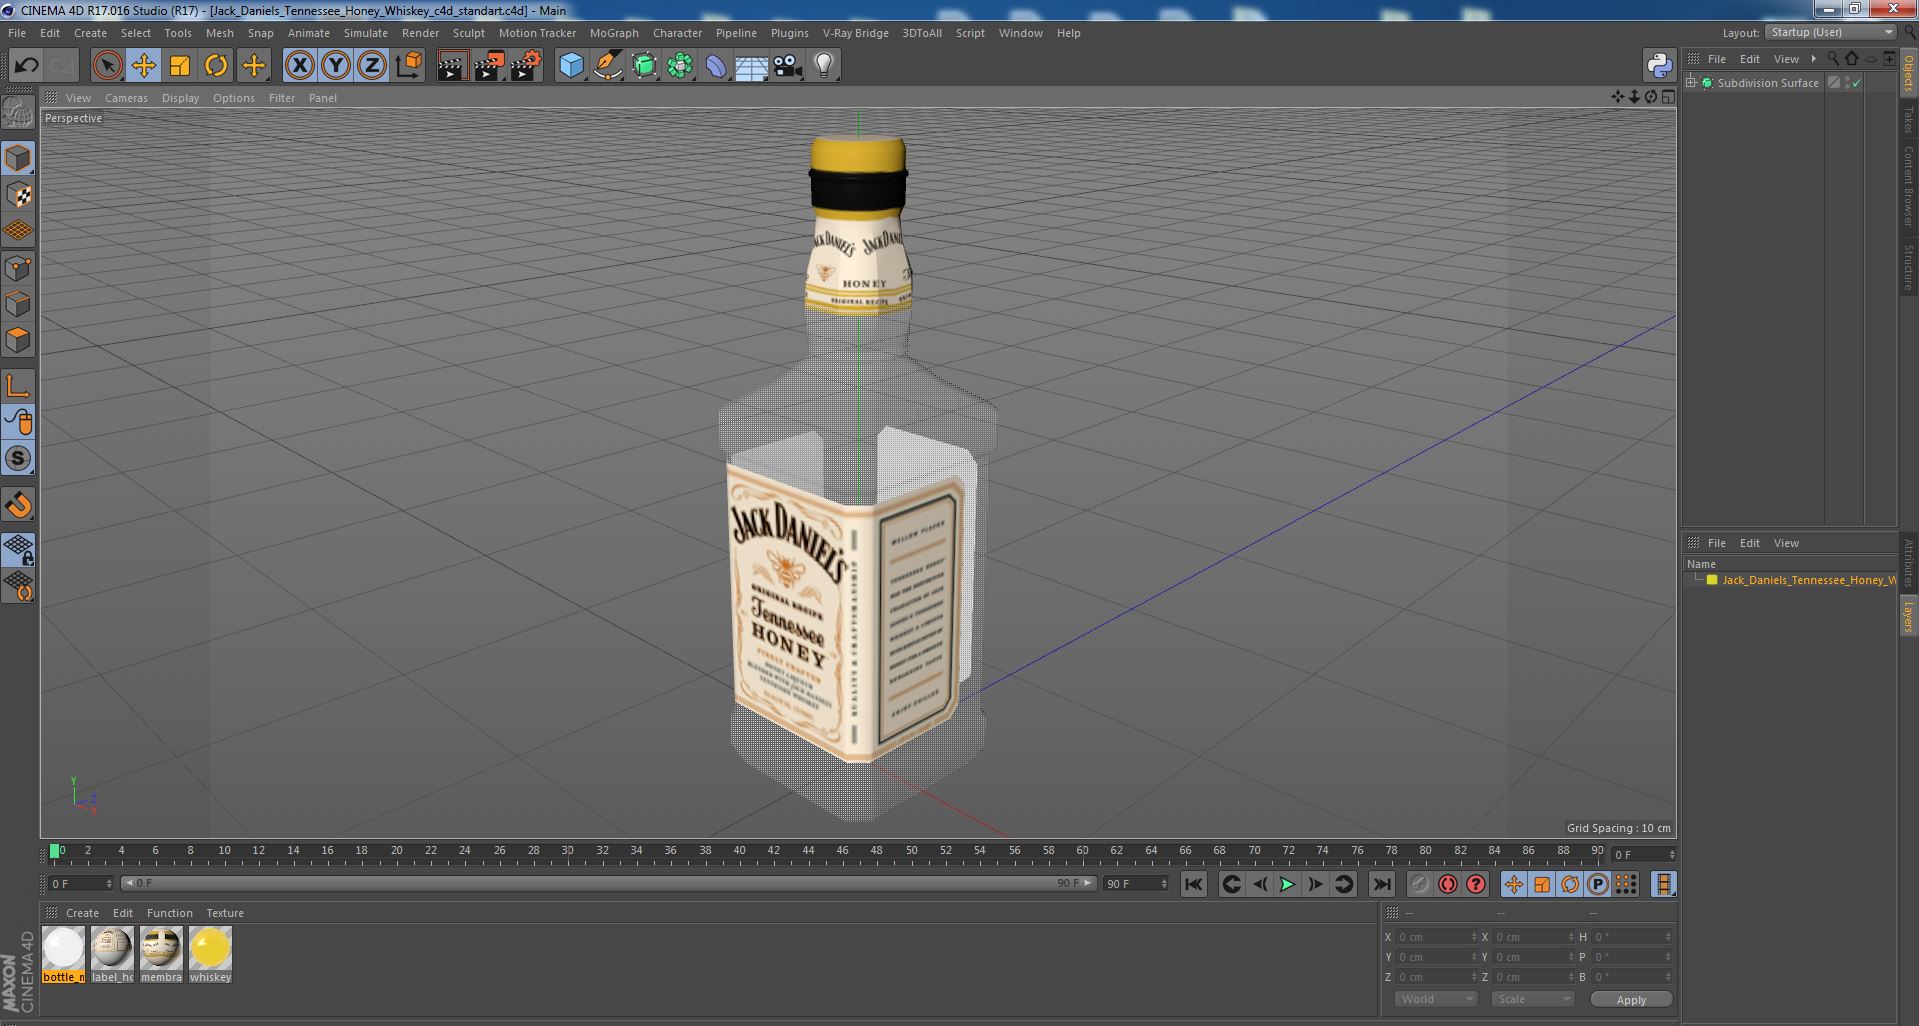
Task: Open the Scale mode dropdown
Action: pos(1532,999)
